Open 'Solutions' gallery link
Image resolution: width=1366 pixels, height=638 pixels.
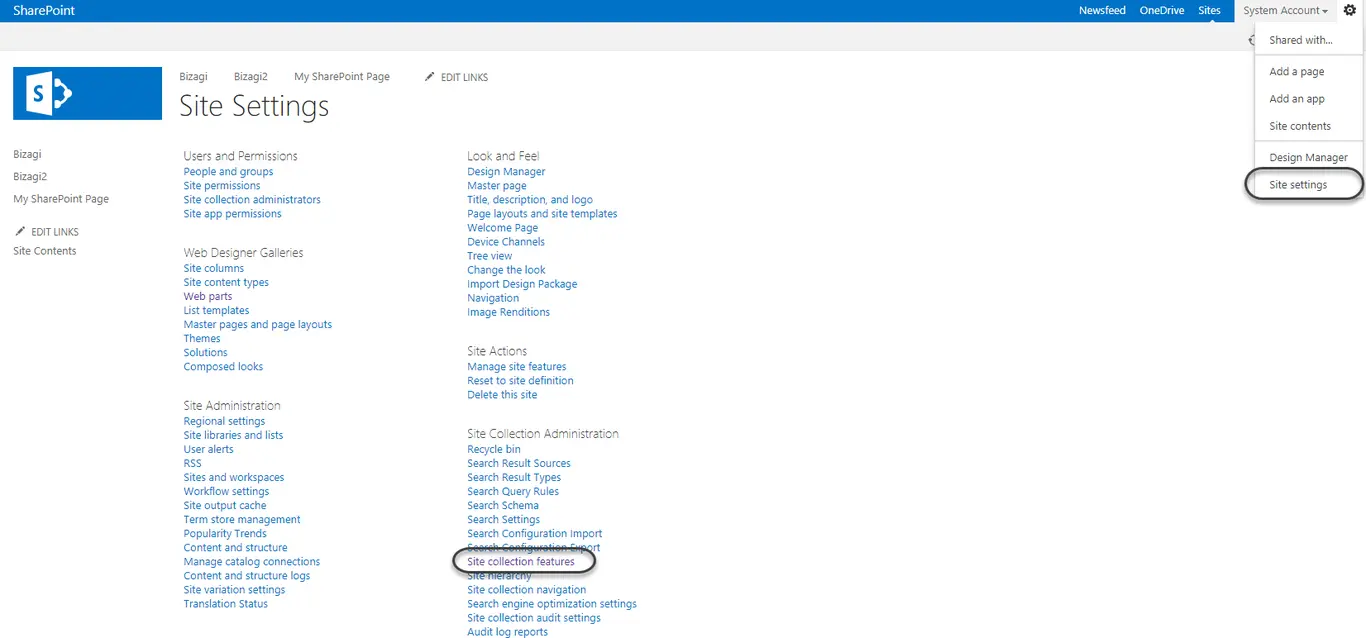tap(205, 353)
